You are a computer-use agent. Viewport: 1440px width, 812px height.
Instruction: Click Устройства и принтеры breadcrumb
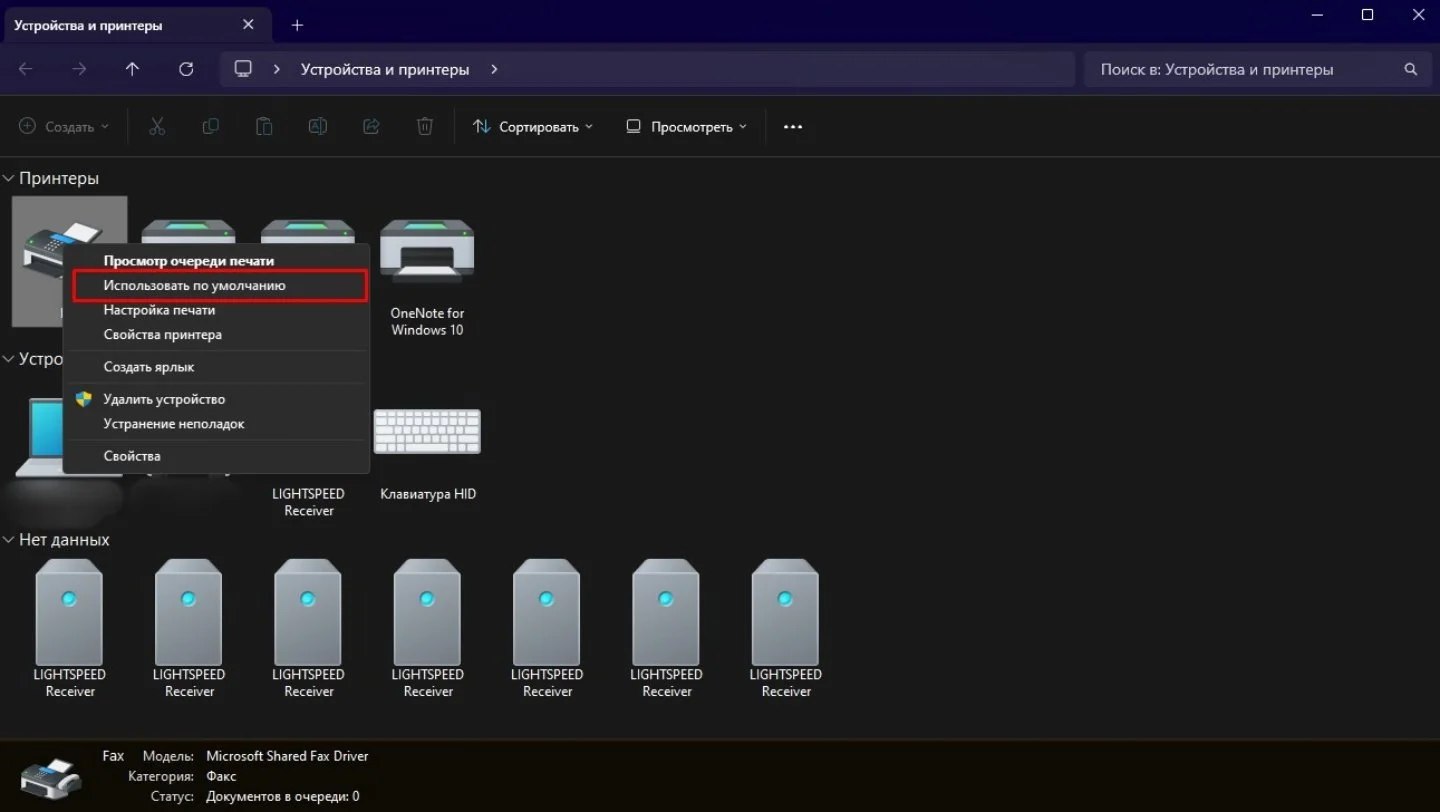[385, 69]
